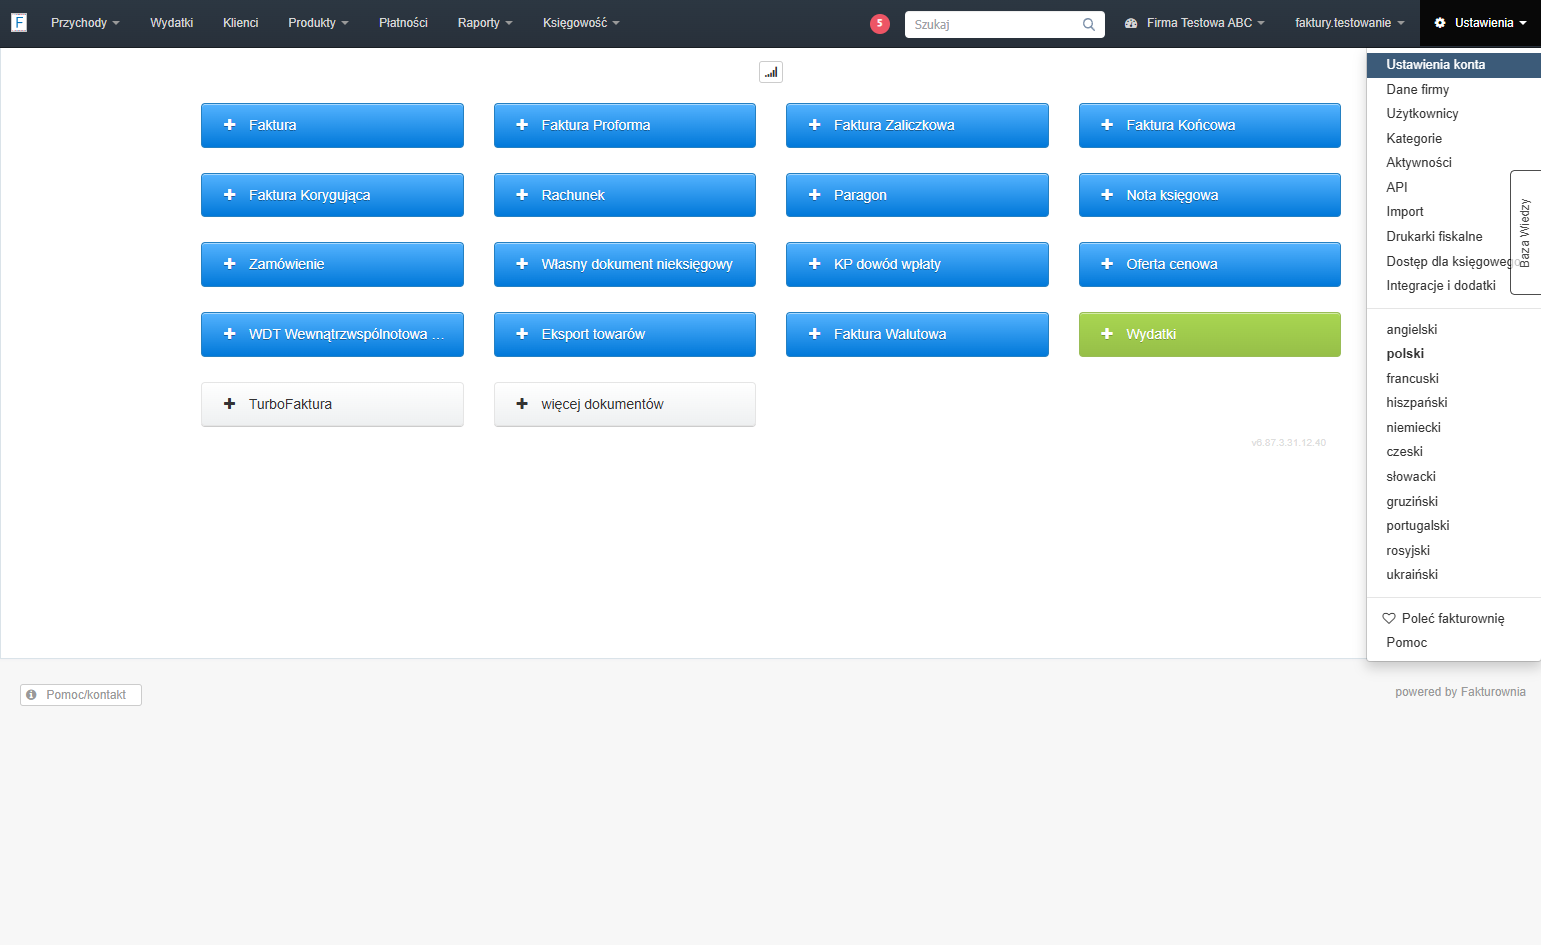Image resolution: width=1541 pixels, height=945 pixels.
Task: Create a new Oferta cenowa
Action: tap(1210, 264)
